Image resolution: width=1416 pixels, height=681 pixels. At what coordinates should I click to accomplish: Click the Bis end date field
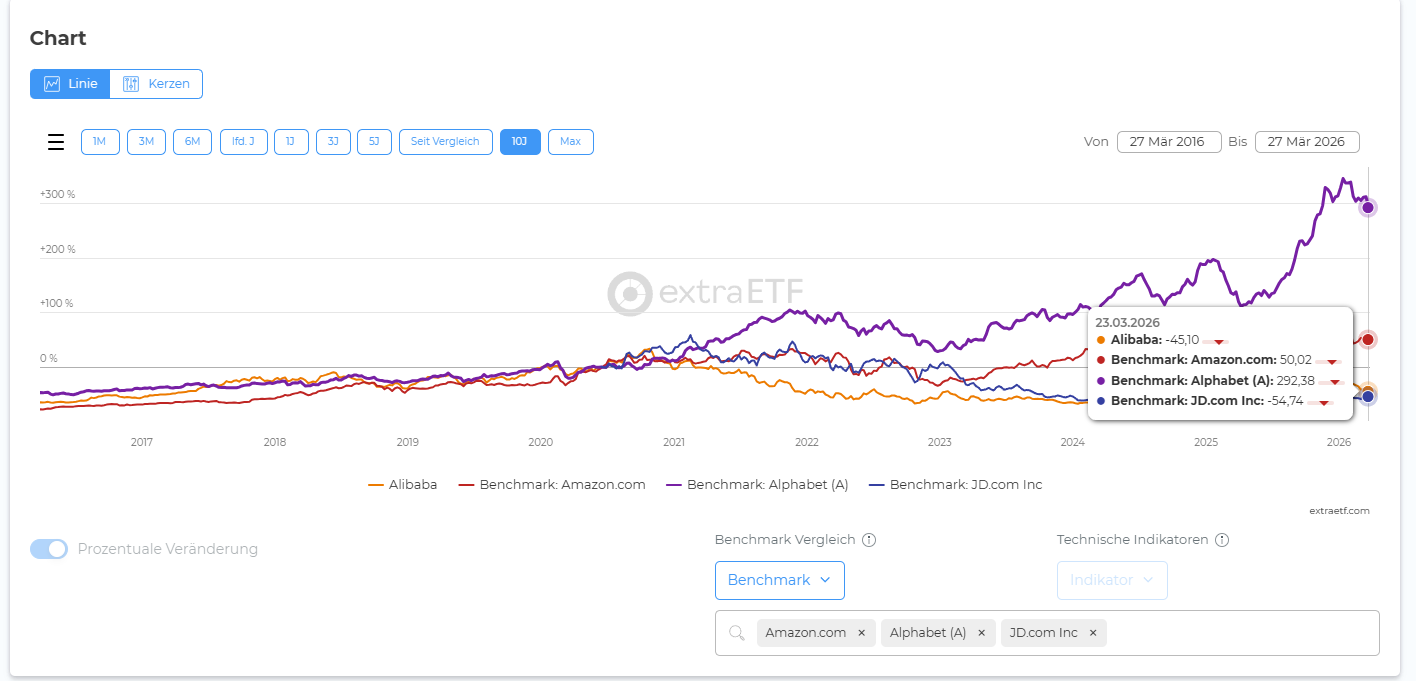pyautogui.click(x=1306, y=142)
